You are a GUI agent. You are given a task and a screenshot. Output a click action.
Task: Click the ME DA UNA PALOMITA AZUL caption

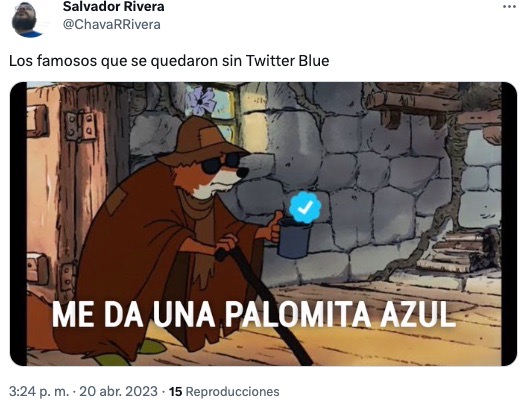pyautogui.click(x=252, y=314)
